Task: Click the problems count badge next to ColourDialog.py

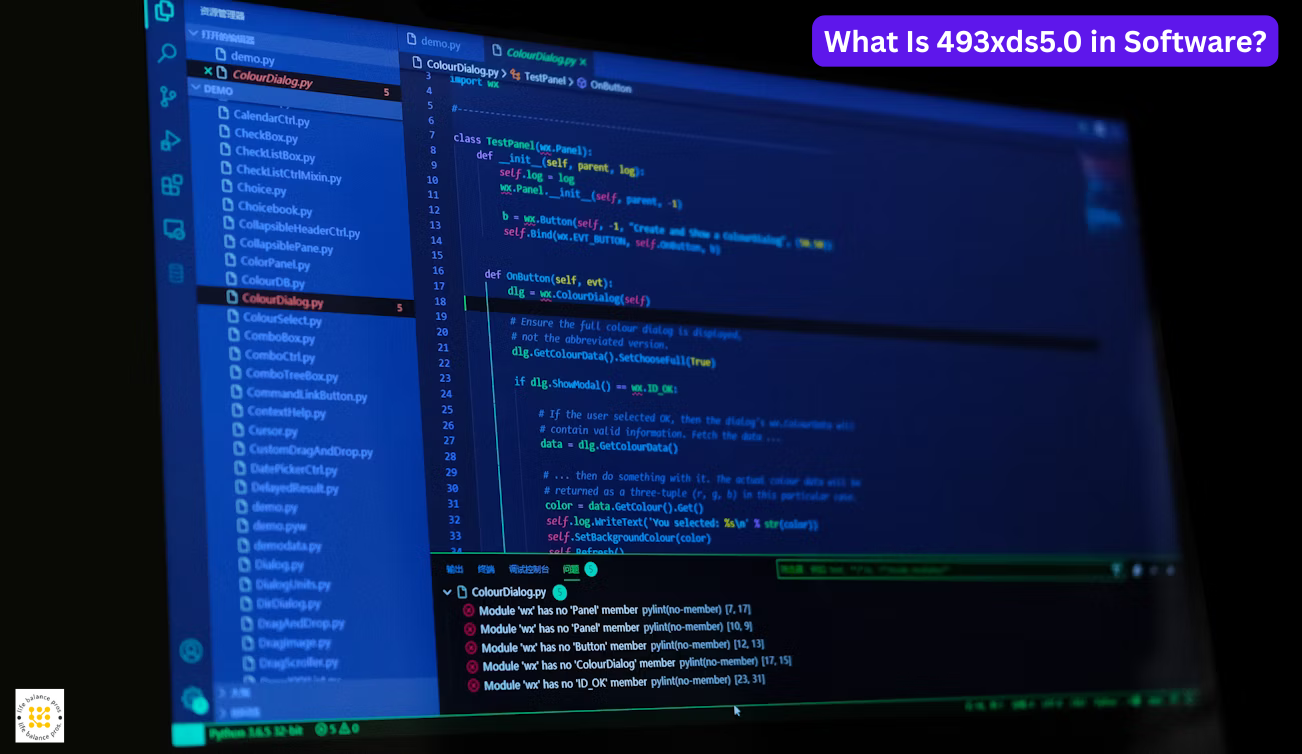Action: (559, 592)
